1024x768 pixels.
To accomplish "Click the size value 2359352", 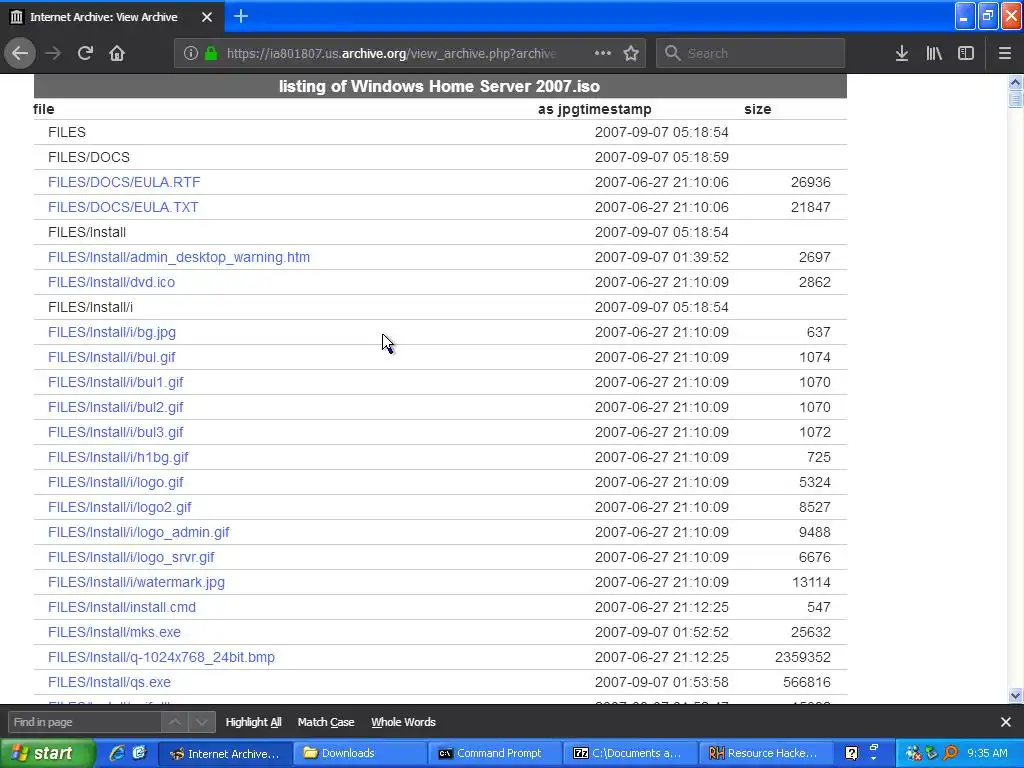I will point(803,657).
